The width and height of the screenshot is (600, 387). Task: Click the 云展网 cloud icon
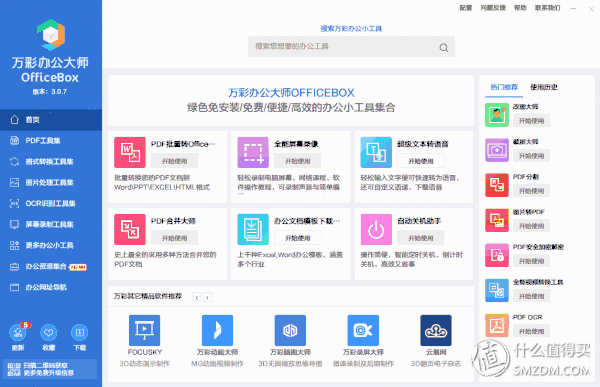[435, 330]
